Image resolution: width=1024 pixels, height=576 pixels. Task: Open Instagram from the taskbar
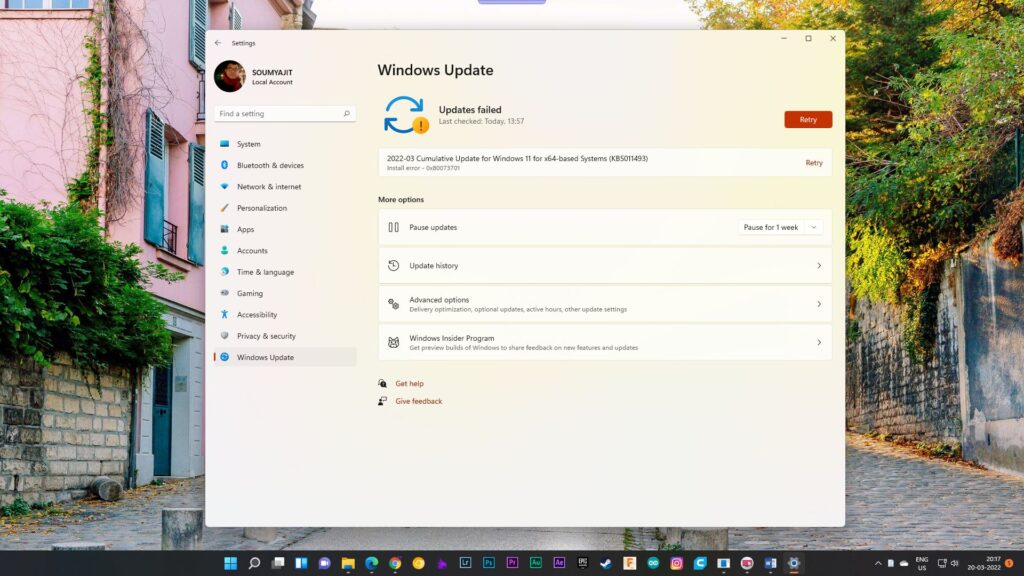click(677, 563)
